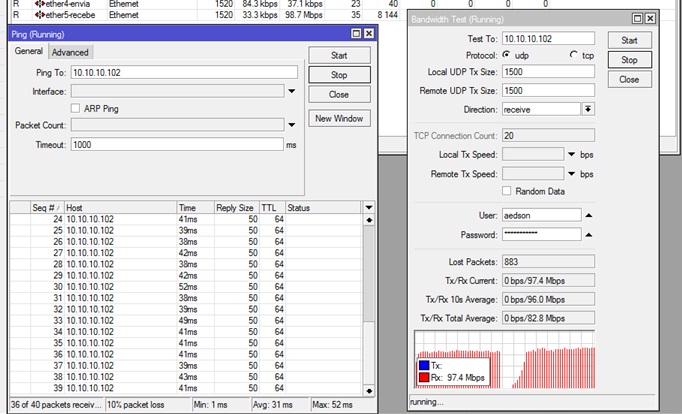Screen dimensions: 682x414
Task: Click the TCP Connection Count field
Action: click(548, 135)
